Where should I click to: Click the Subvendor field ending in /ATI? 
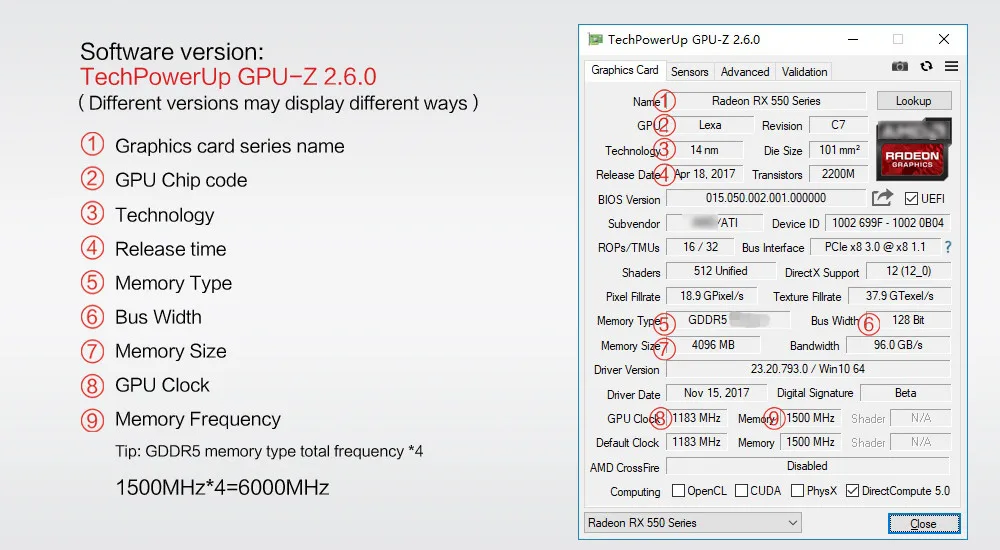point(714,223)
